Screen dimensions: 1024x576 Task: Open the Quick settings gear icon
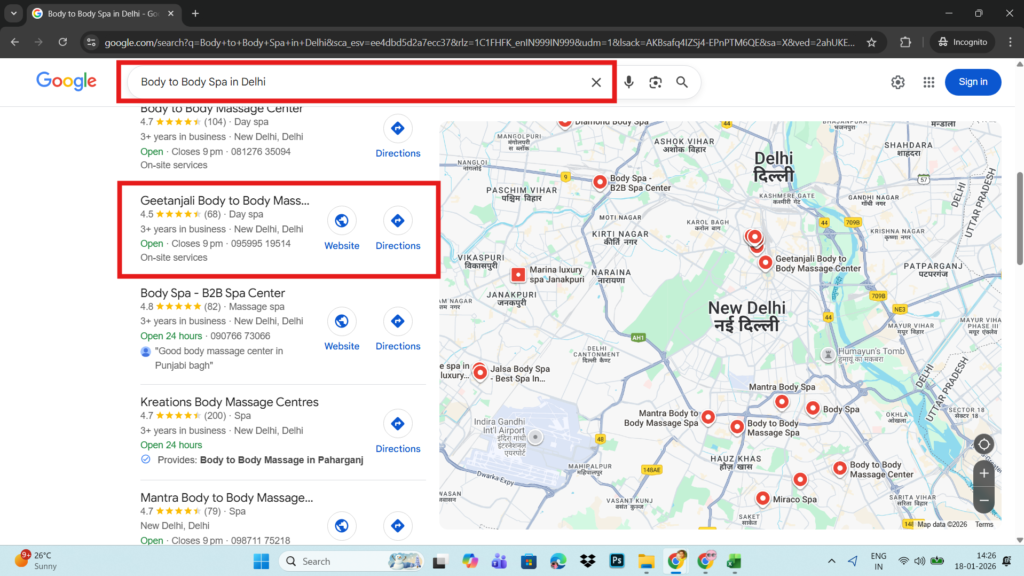(897, 82)
